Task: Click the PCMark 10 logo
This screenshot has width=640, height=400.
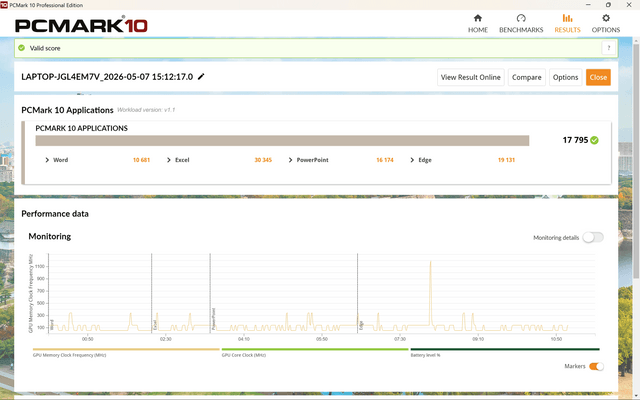Action: point(81,25)
